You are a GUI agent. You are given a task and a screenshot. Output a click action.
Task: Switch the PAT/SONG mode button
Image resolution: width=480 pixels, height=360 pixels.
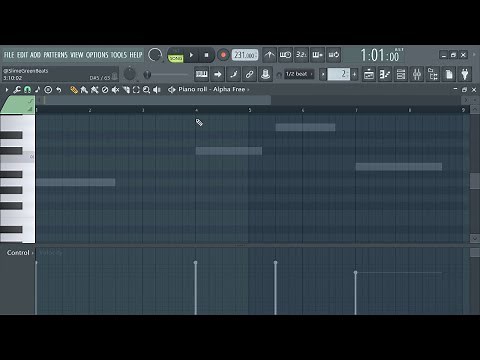(x=176, y=55)
